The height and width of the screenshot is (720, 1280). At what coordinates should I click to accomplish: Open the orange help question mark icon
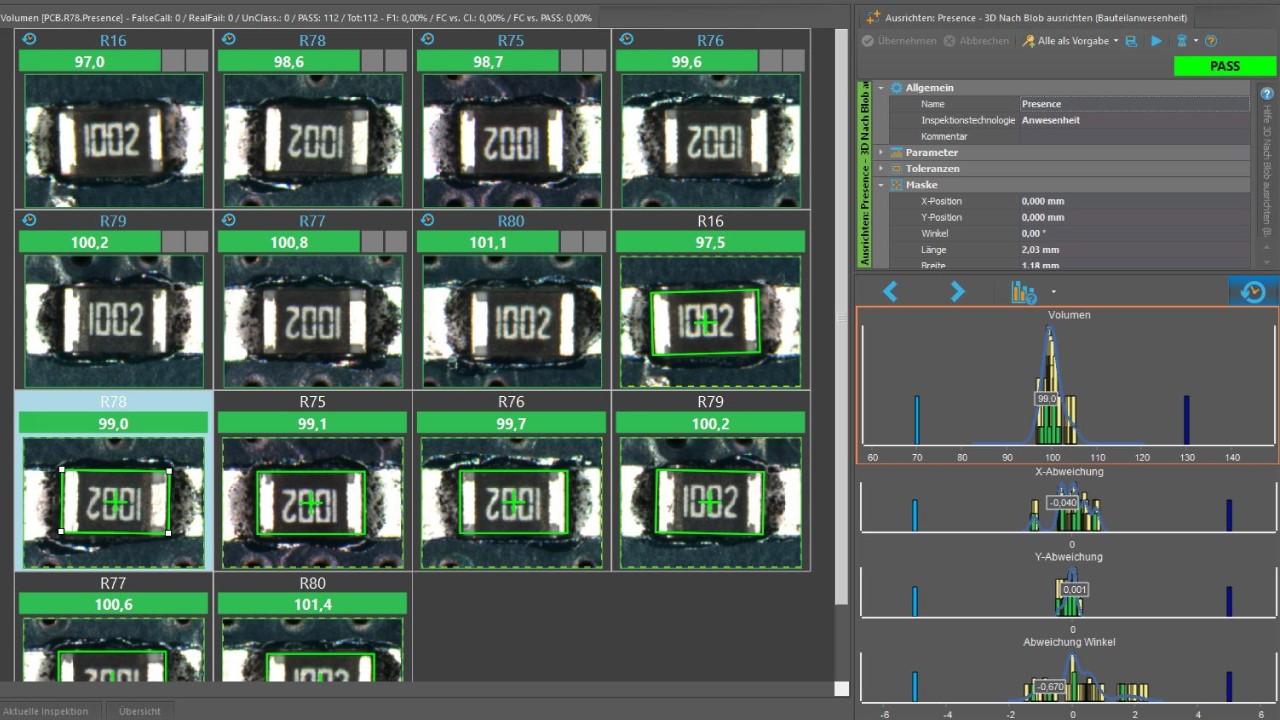tap(1211, 41)
